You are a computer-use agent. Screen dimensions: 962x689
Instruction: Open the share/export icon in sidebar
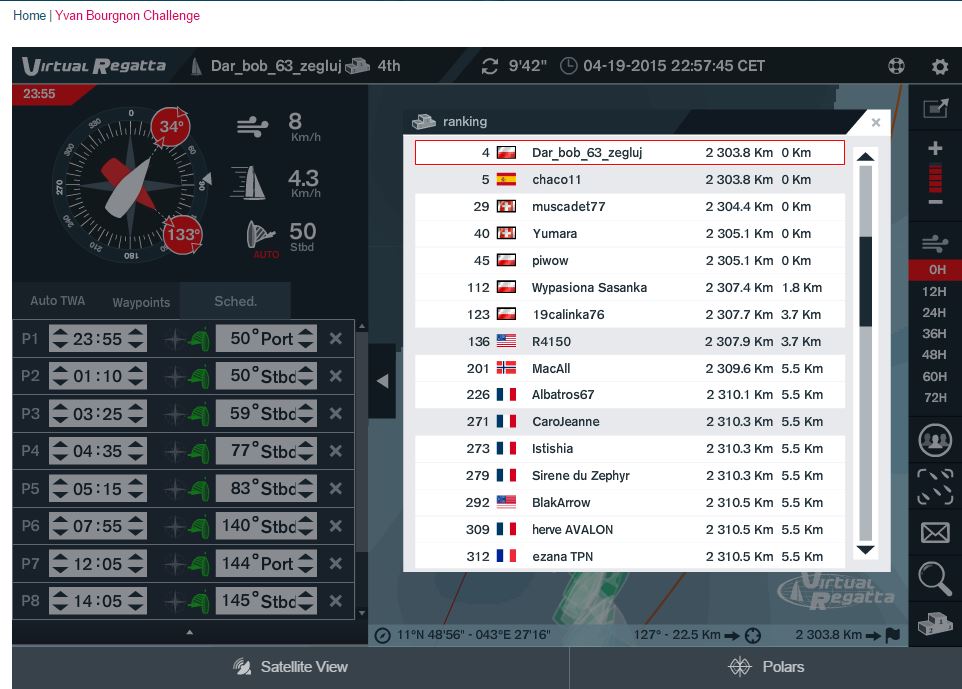tap(936, 109)
